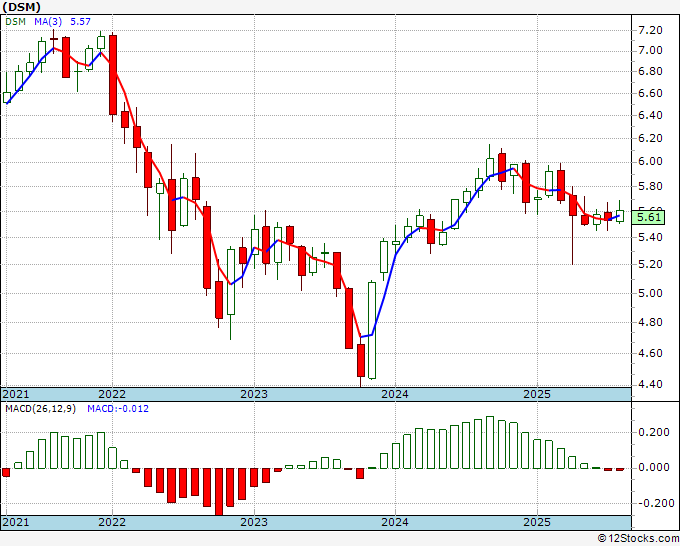The width and height of the screenshot is (680, 546).
Task: Click the 5.80 price axis label
Action: [x=650, y=186]
